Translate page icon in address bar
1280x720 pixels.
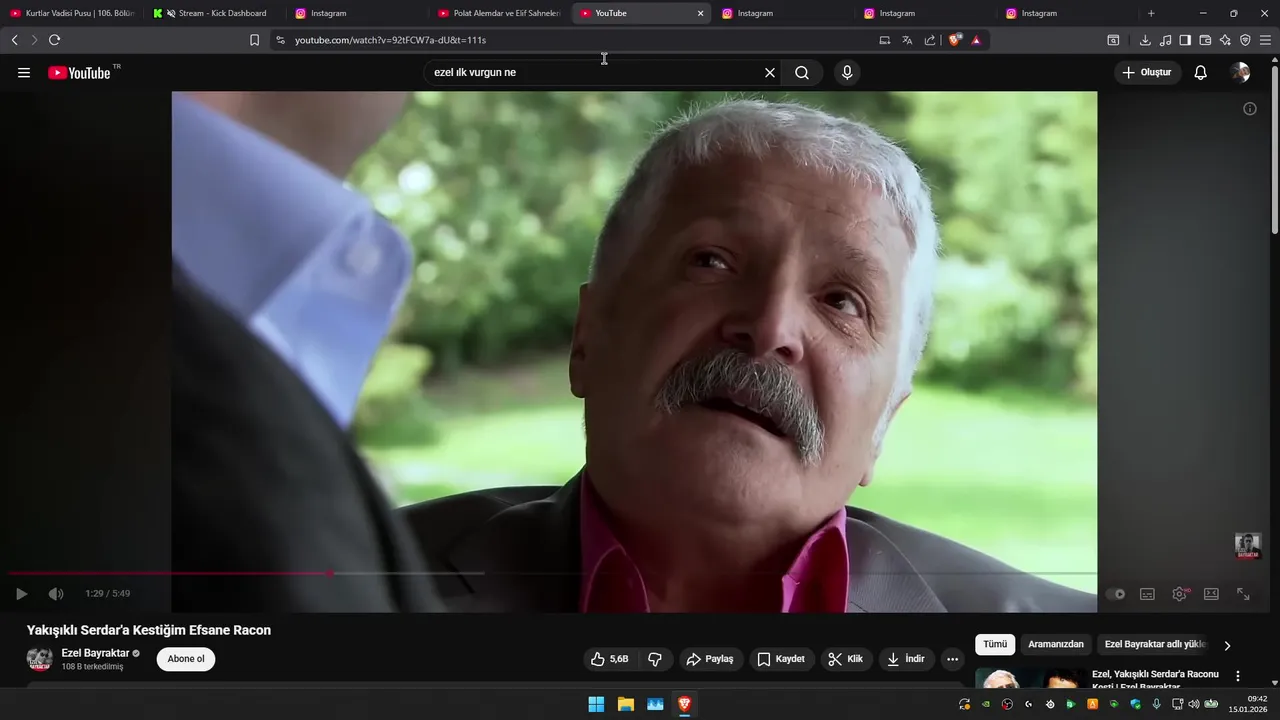(907, 40)
